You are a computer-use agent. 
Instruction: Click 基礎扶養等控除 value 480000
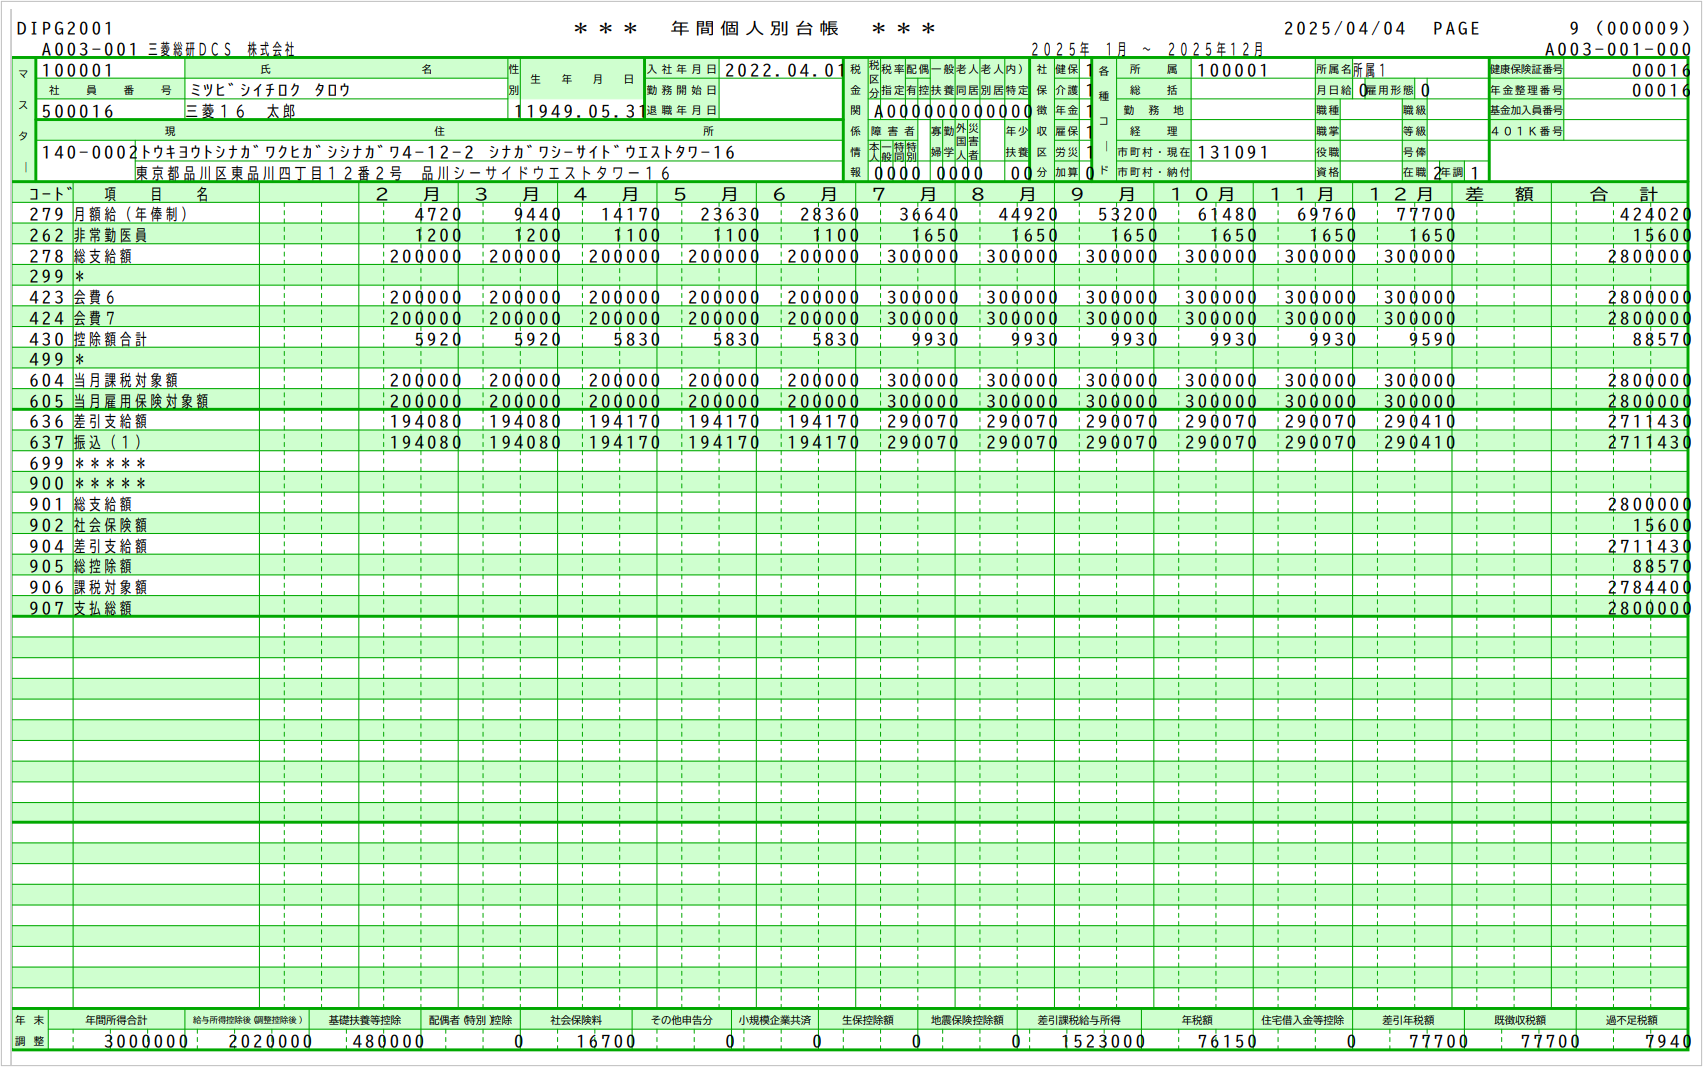389,1041
